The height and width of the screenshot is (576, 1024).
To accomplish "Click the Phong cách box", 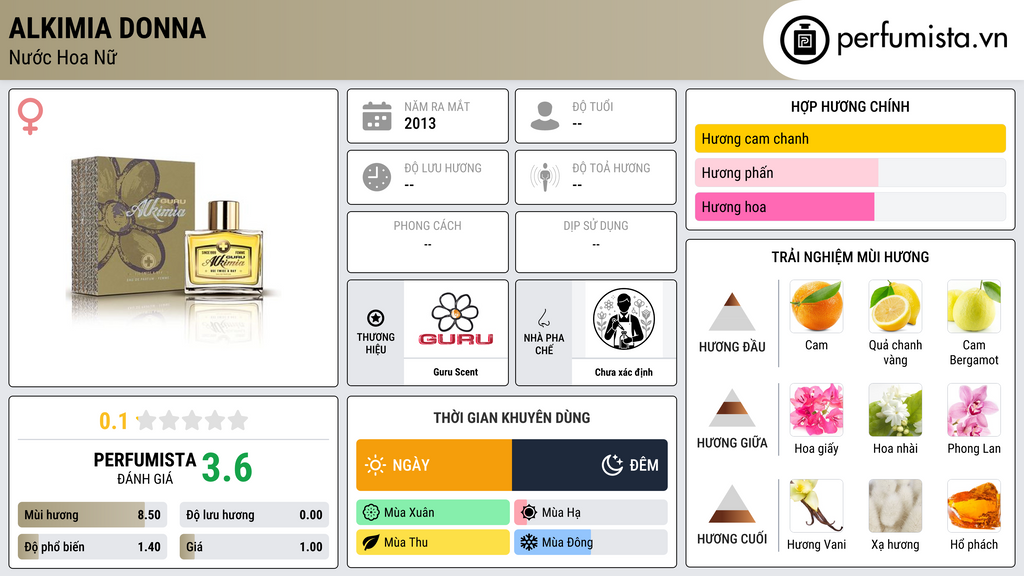I will [428, 242].
